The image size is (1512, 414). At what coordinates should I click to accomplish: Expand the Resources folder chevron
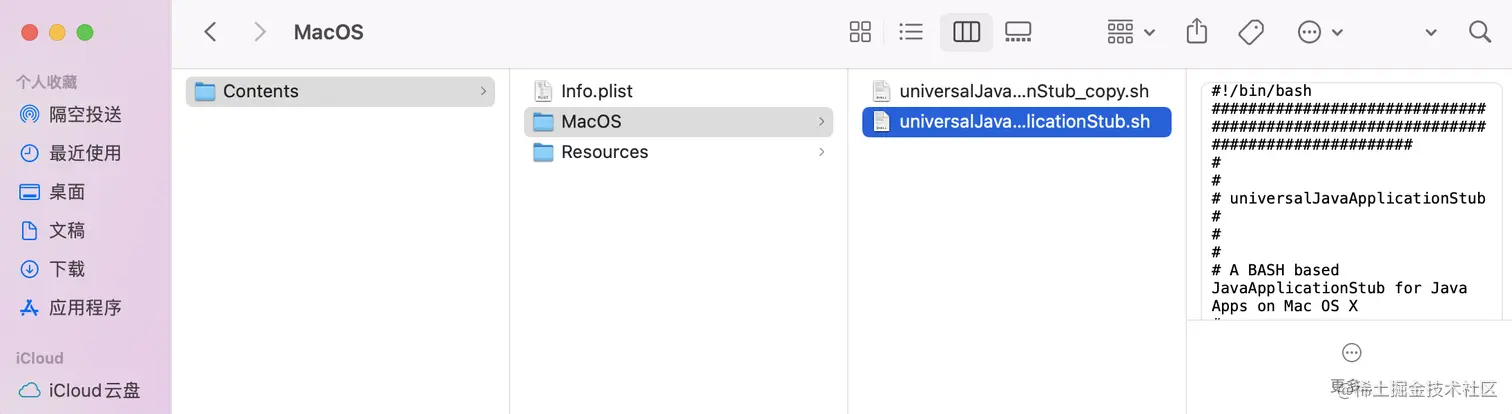(x=822, y=152)
